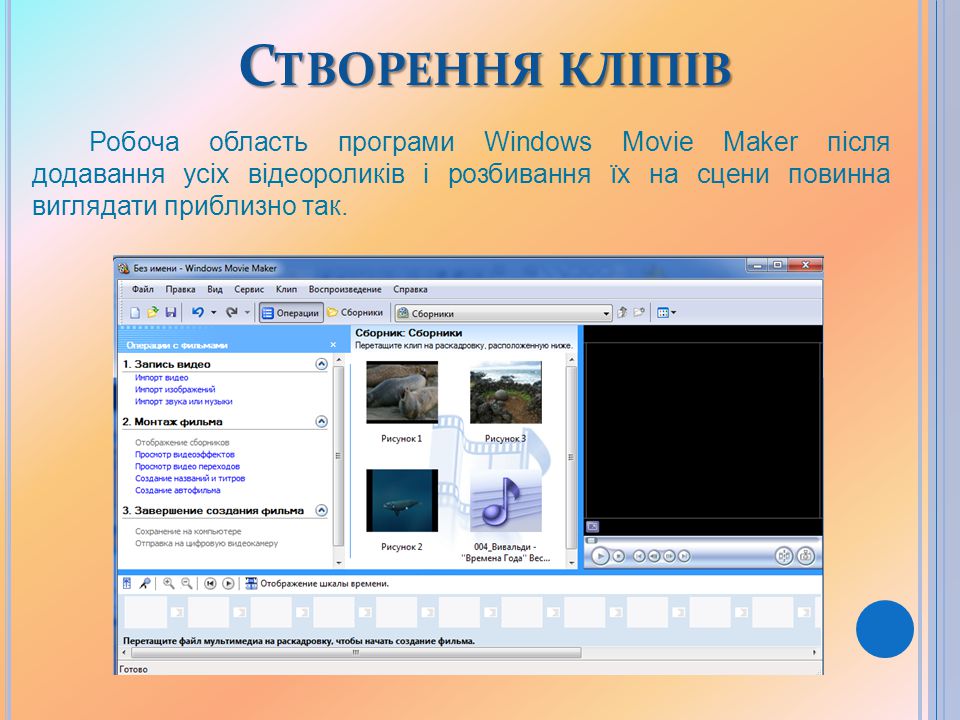Viewport: 960px width, 720px height.
Task: Step to next frame in preview
Action: pos(669,556)
